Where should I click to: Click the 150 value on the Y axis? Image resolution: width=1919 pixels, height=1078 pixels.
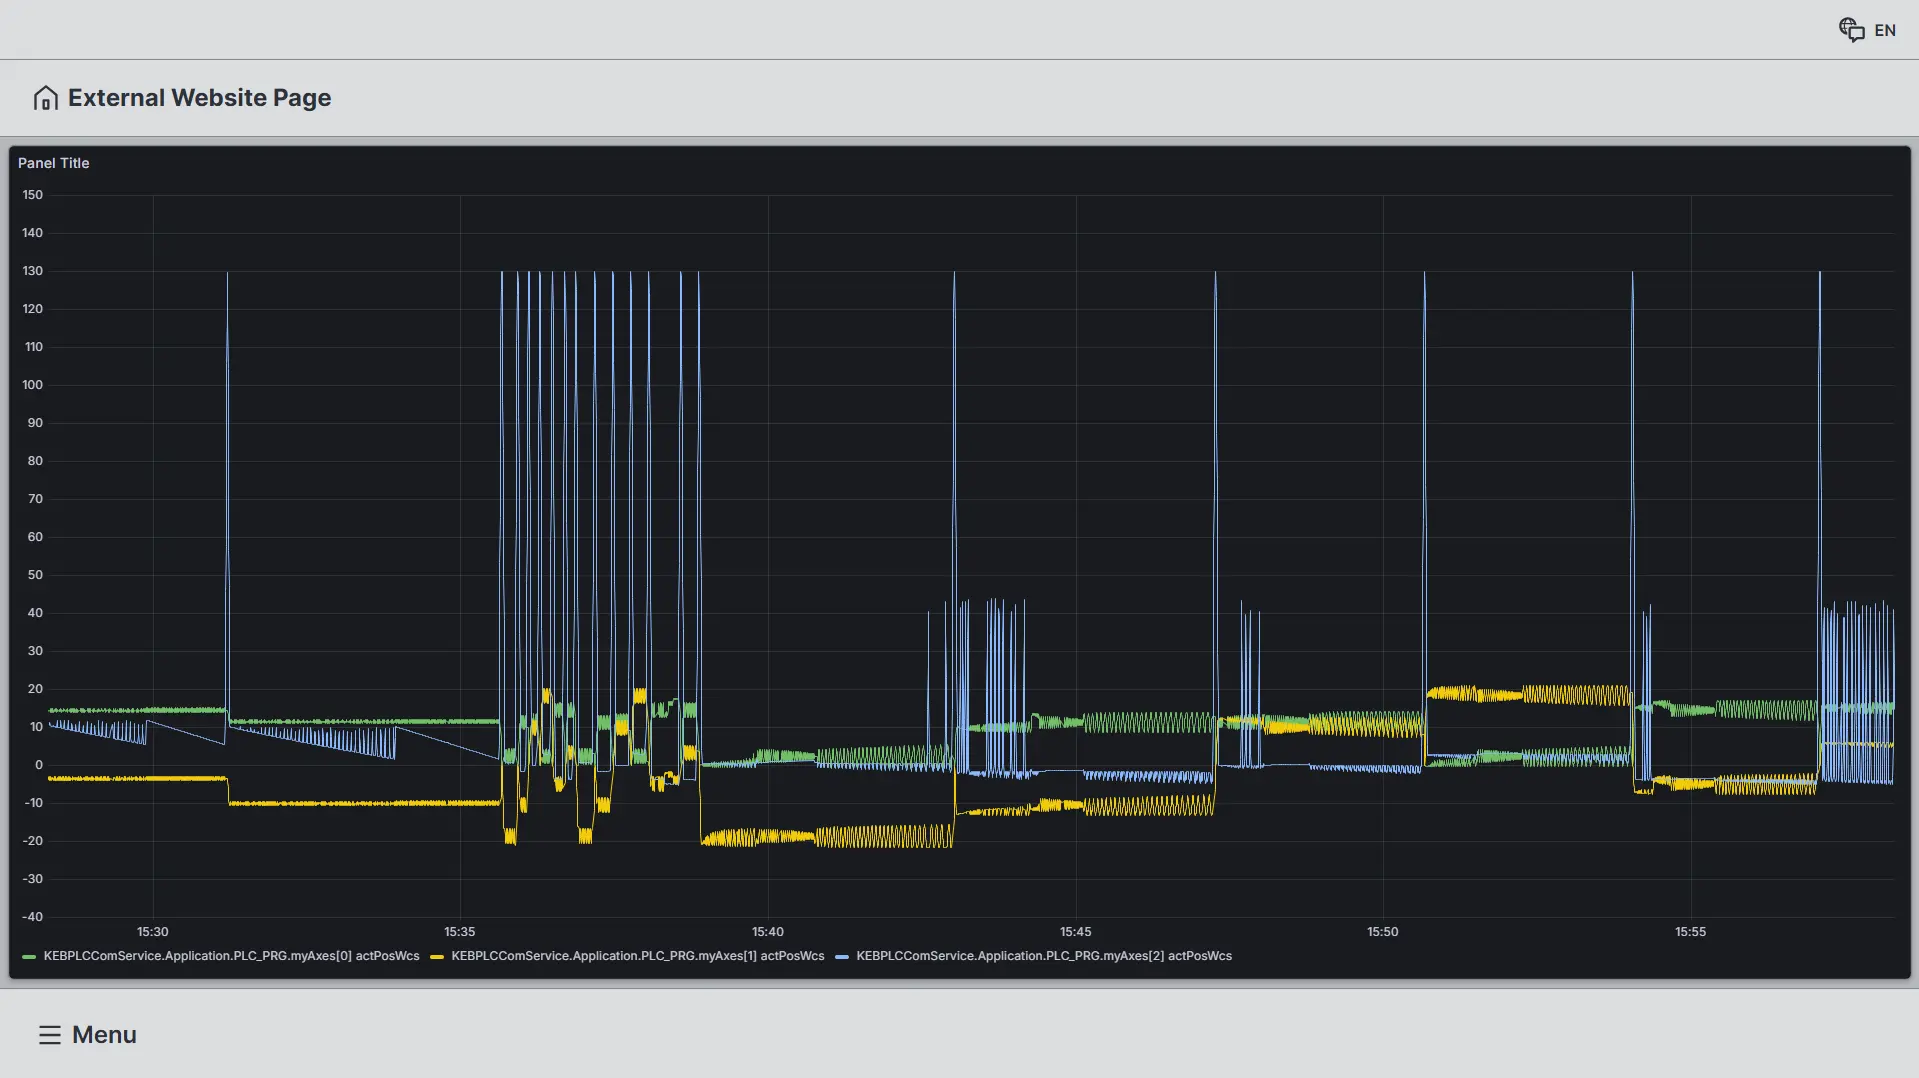tap(33, 195)
